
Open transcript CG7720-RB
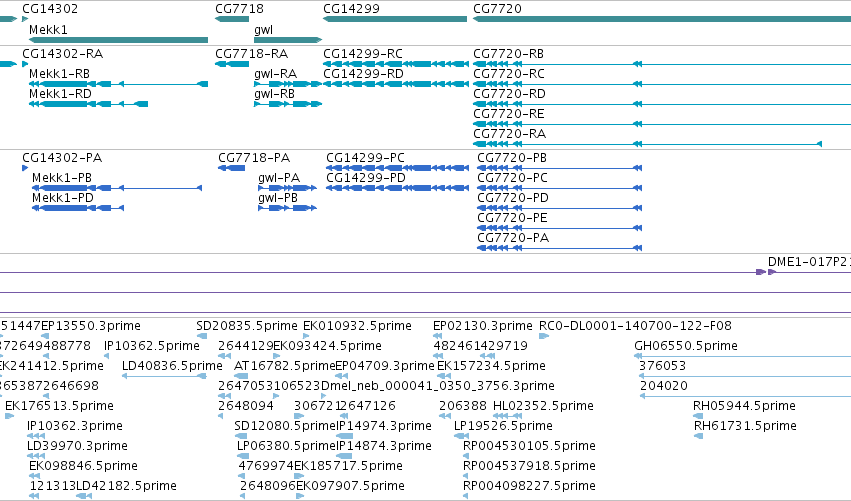[x=509, y=54]
